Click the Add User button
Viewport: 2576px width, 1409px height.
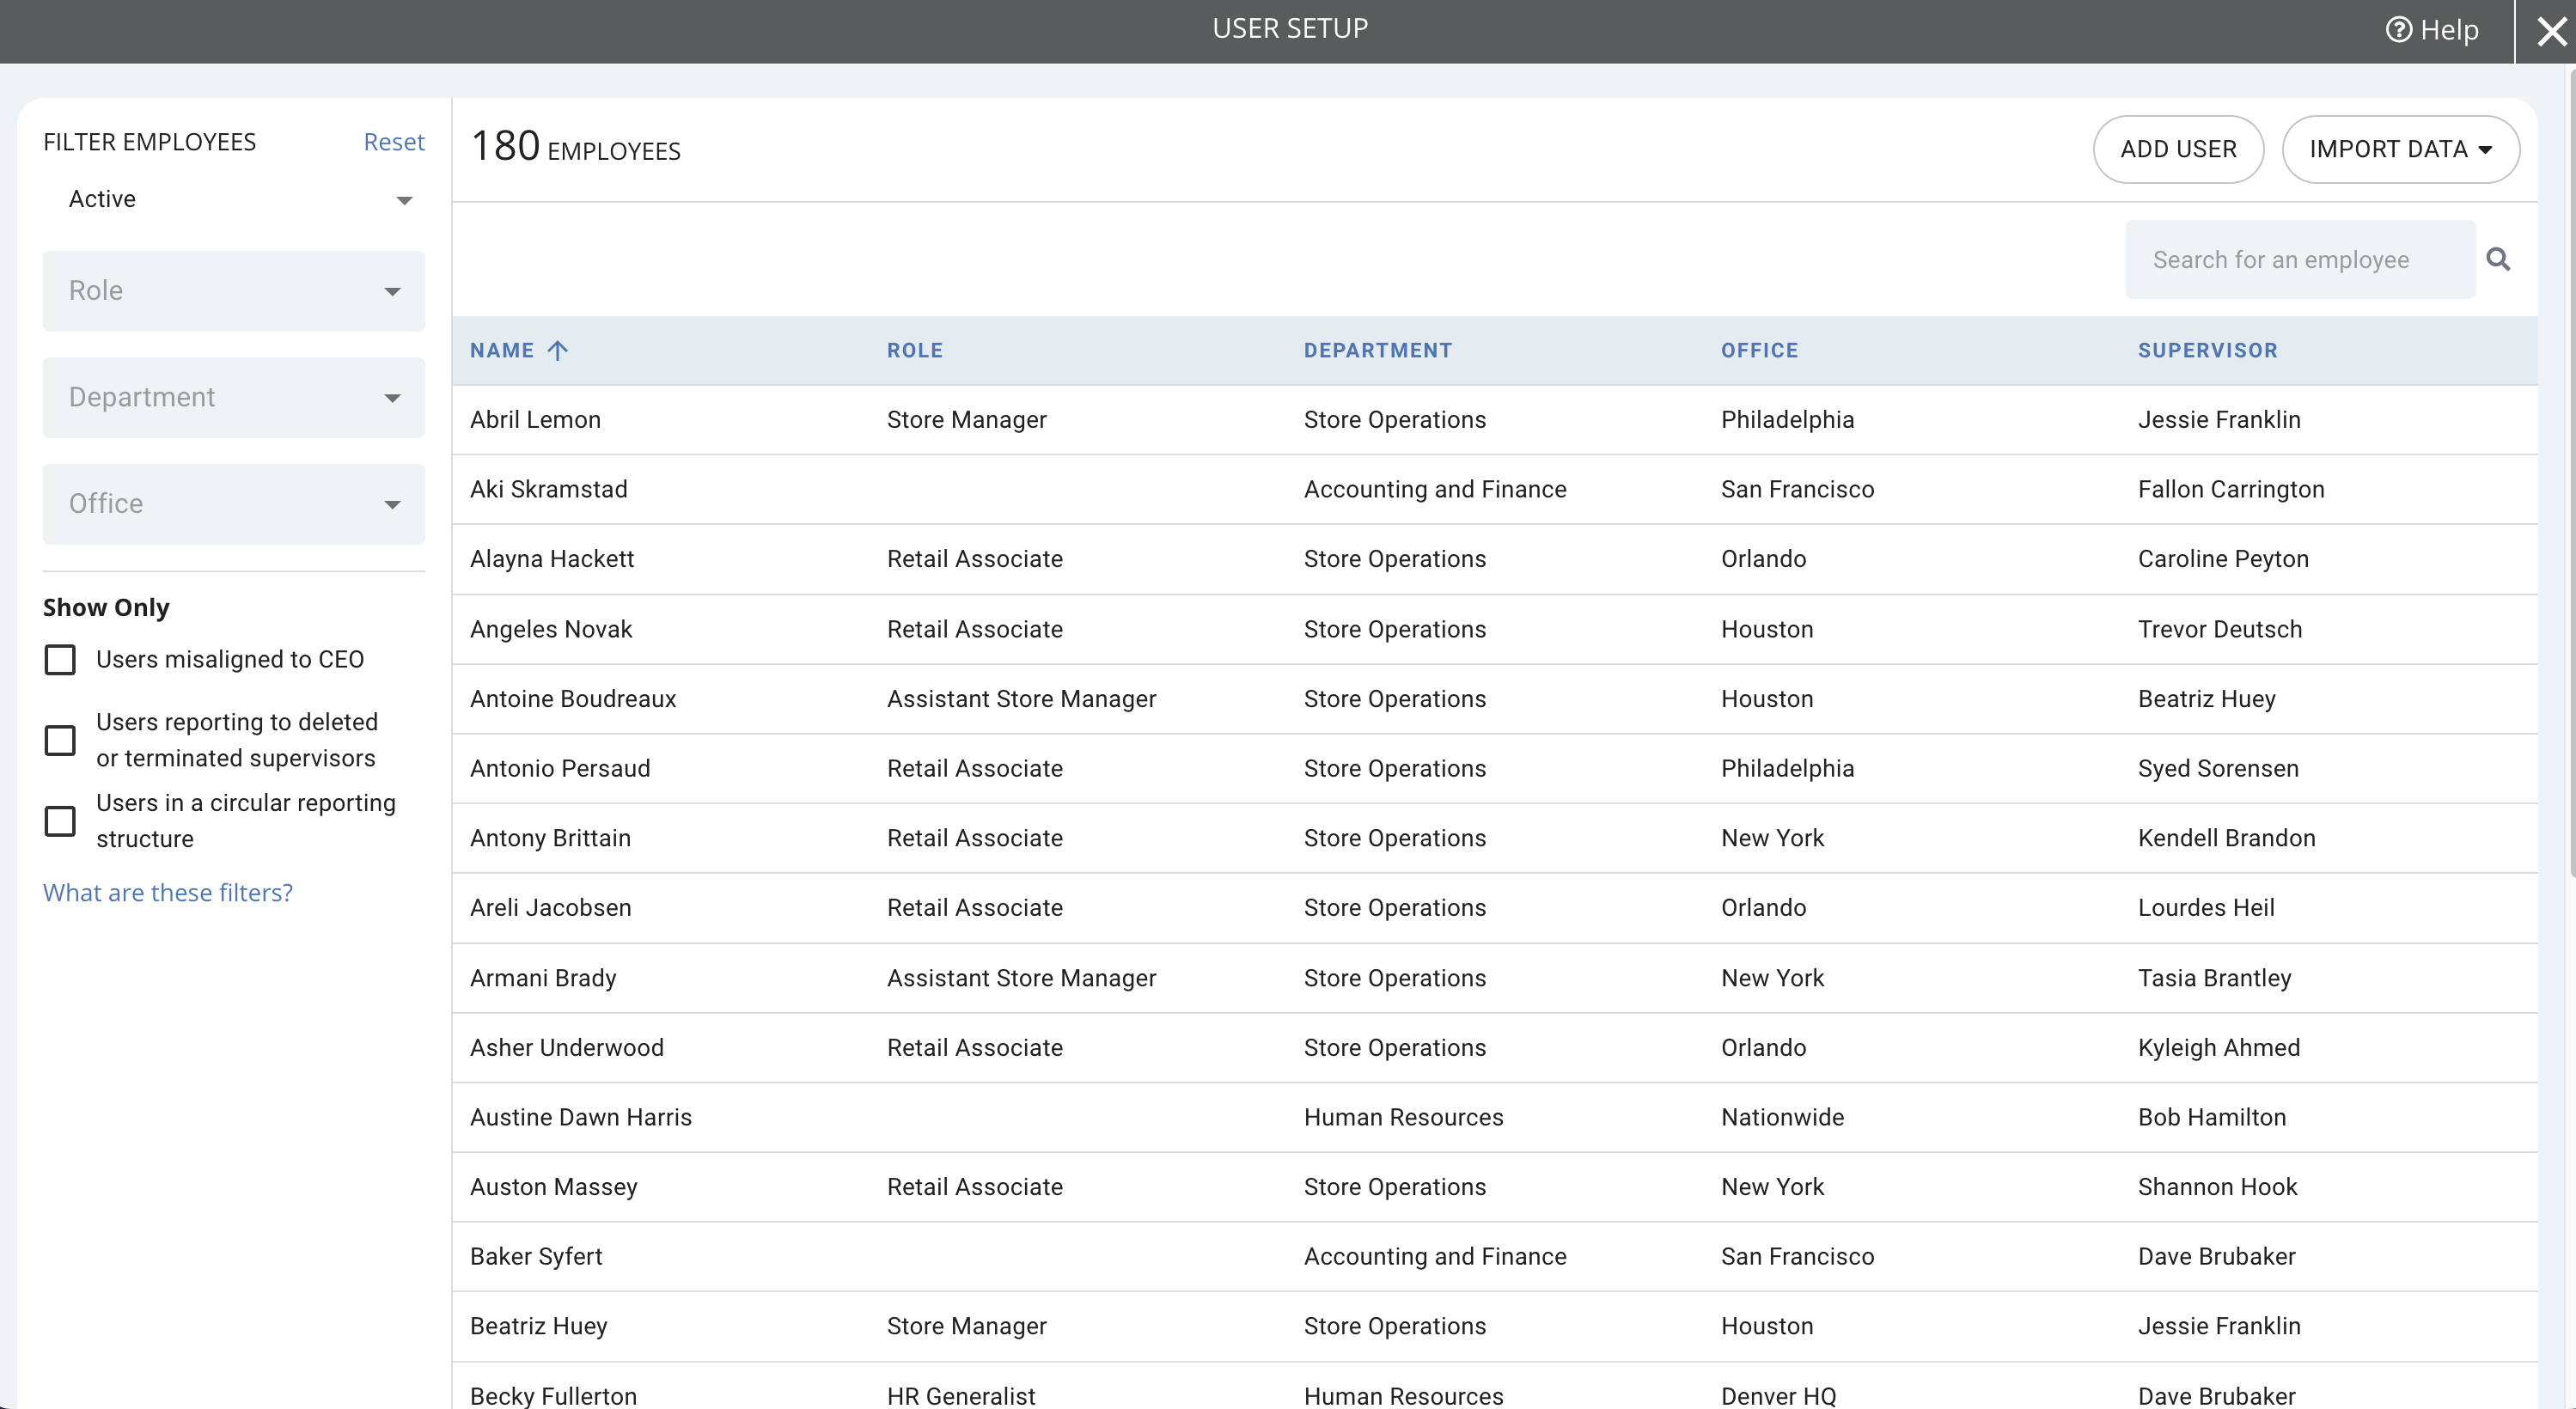(2178, 149)
